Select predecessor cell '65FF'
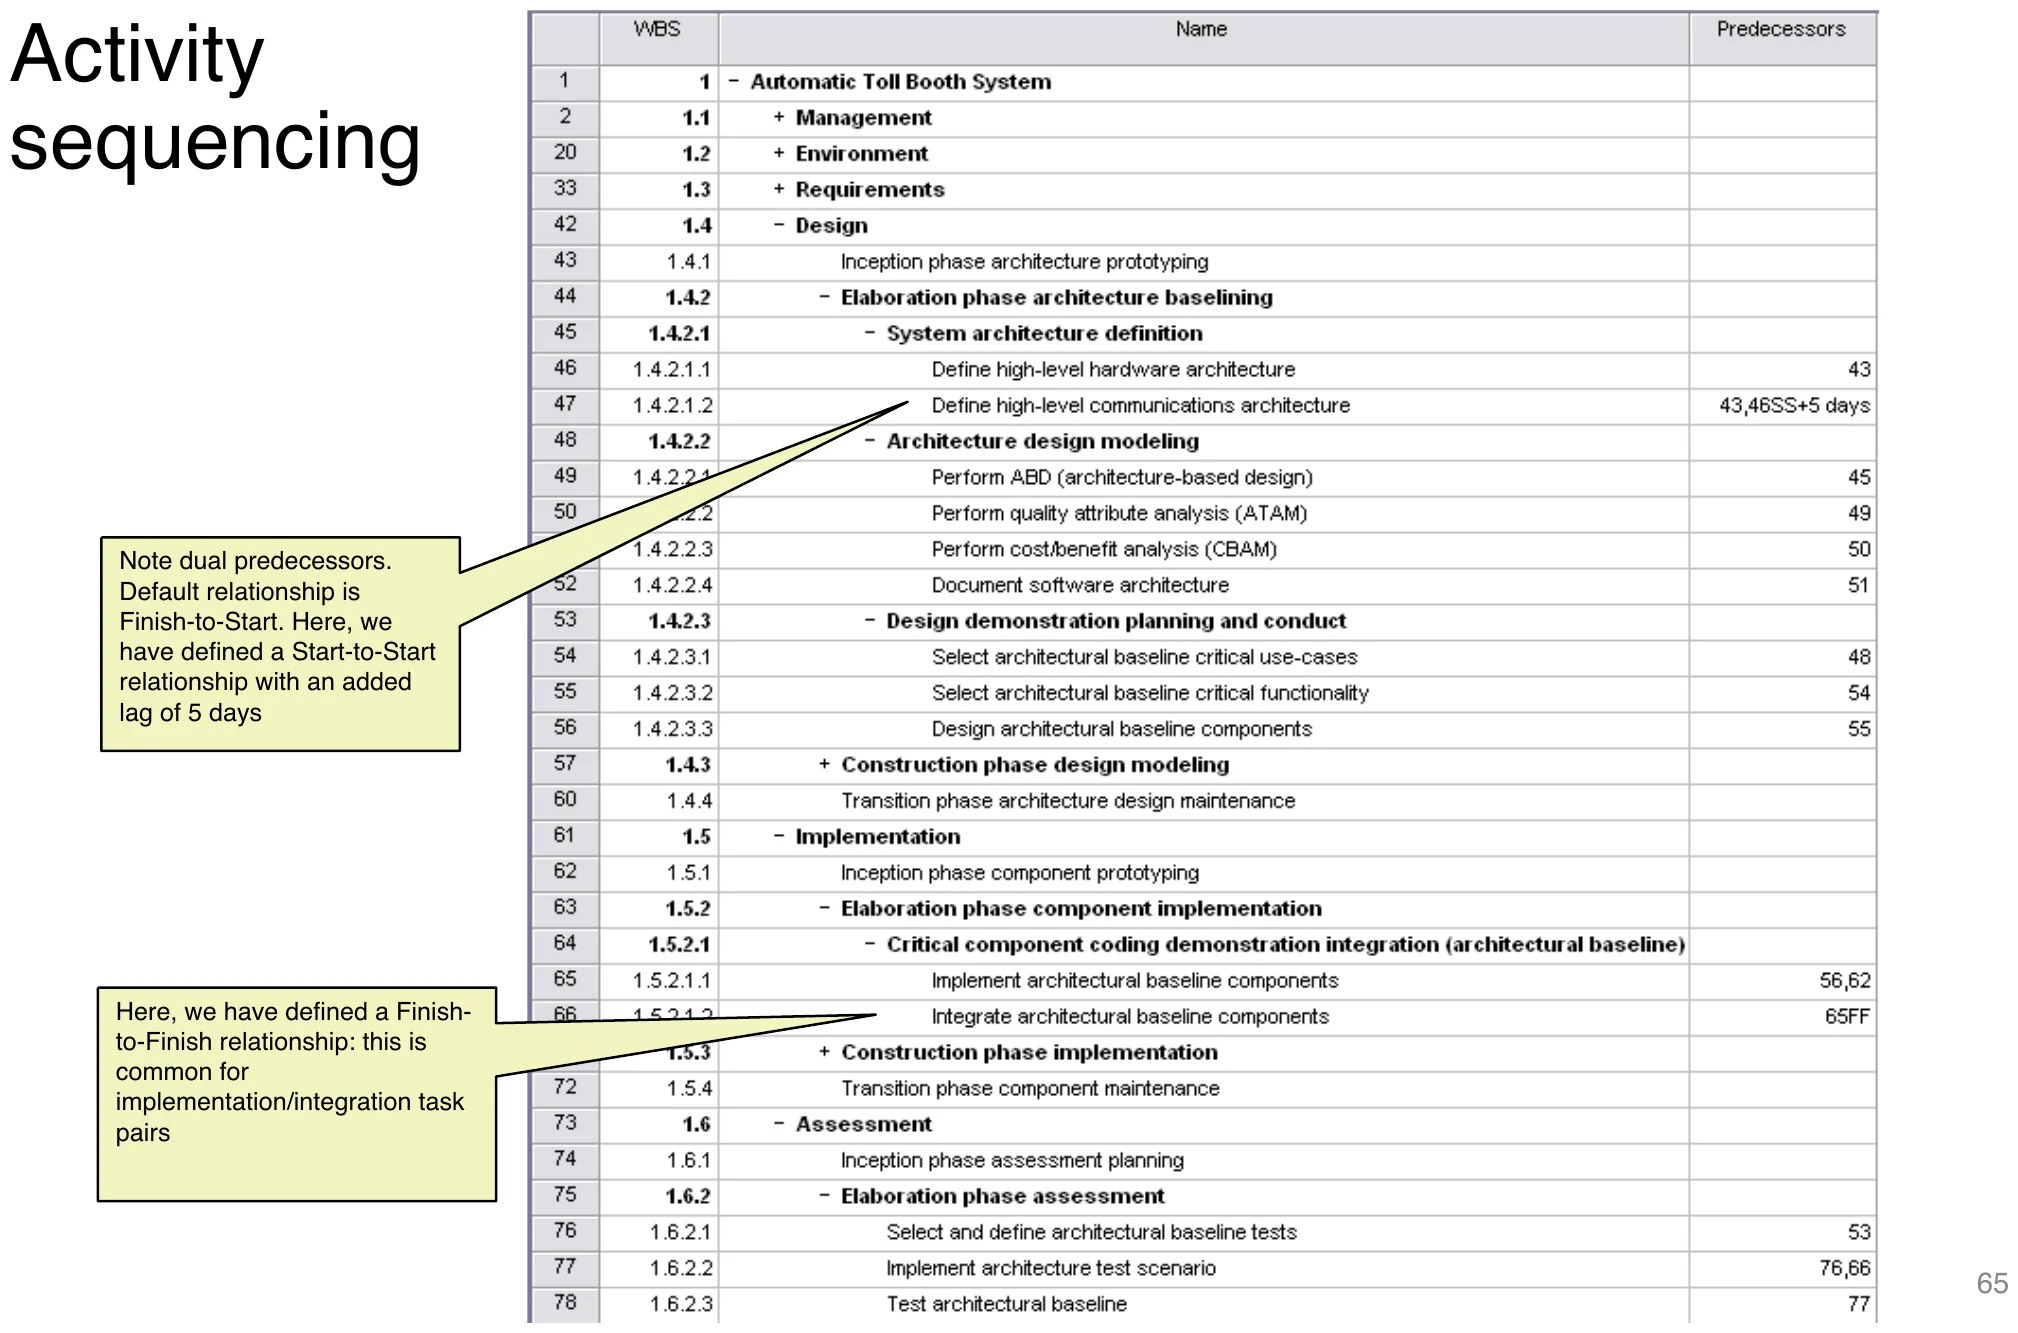Image resolution: width=2018 pixels, height=1333 pixels. pos(1782,1016)
